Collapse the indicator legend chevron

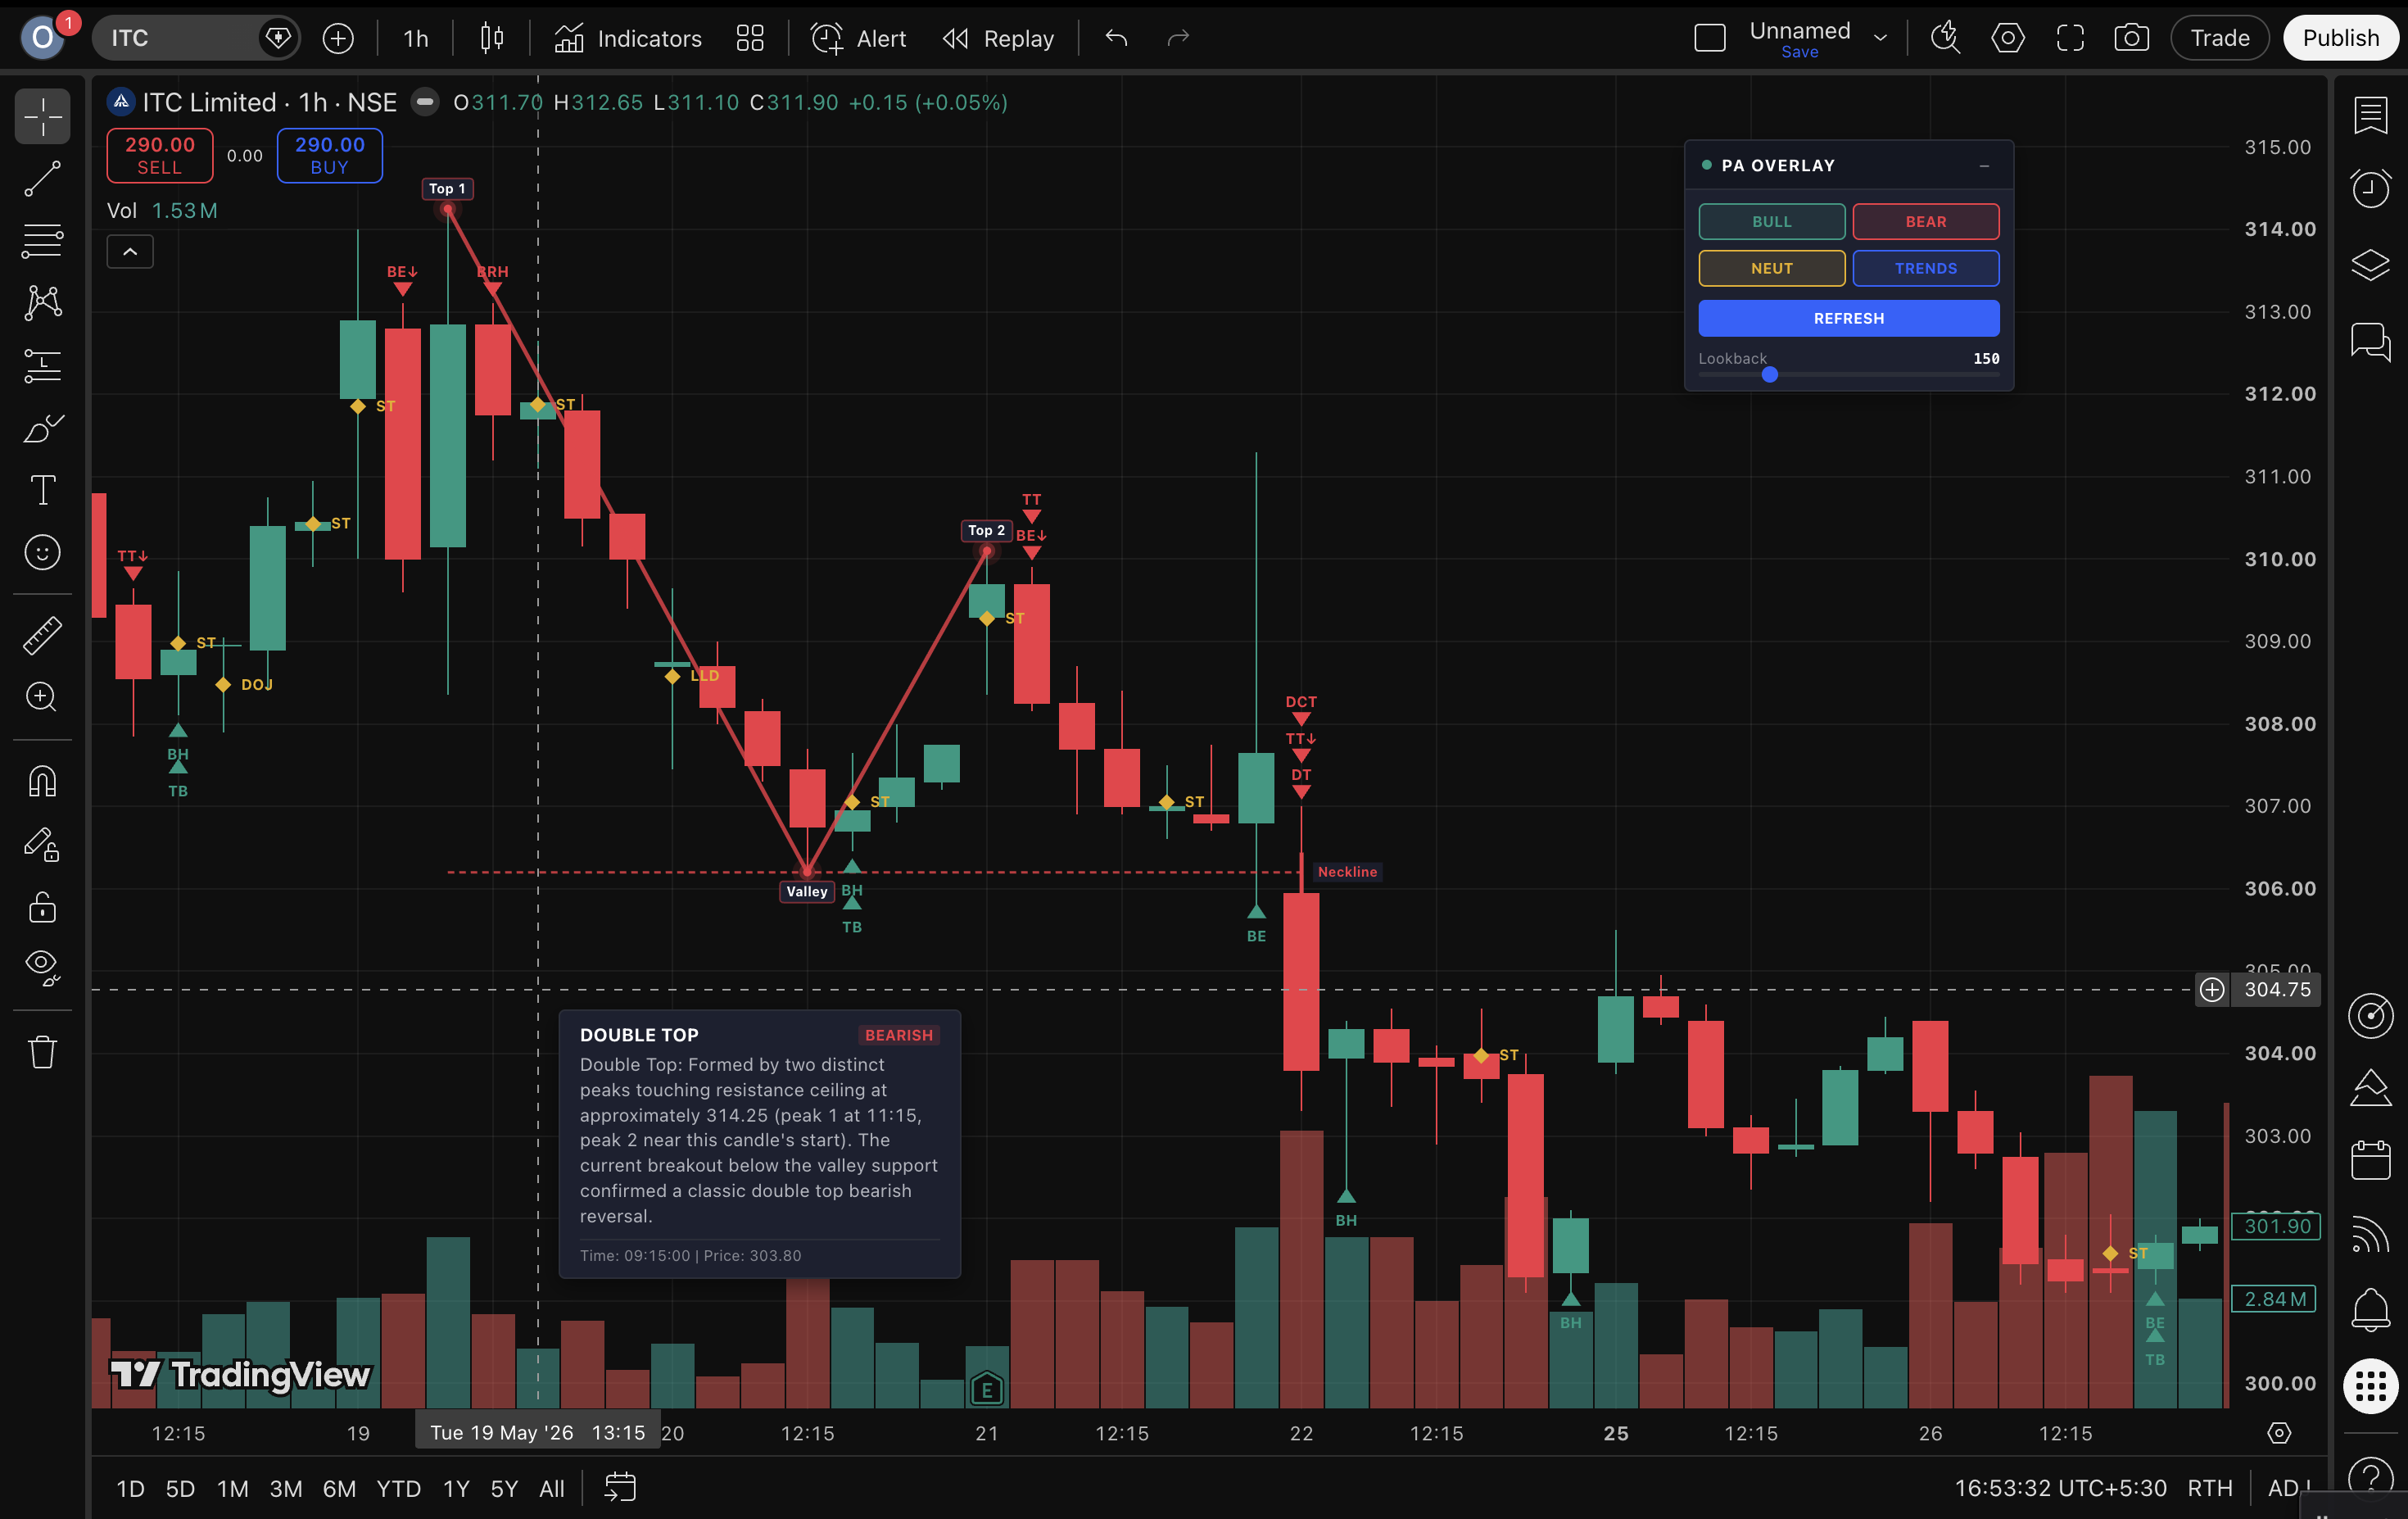(130, 252)
